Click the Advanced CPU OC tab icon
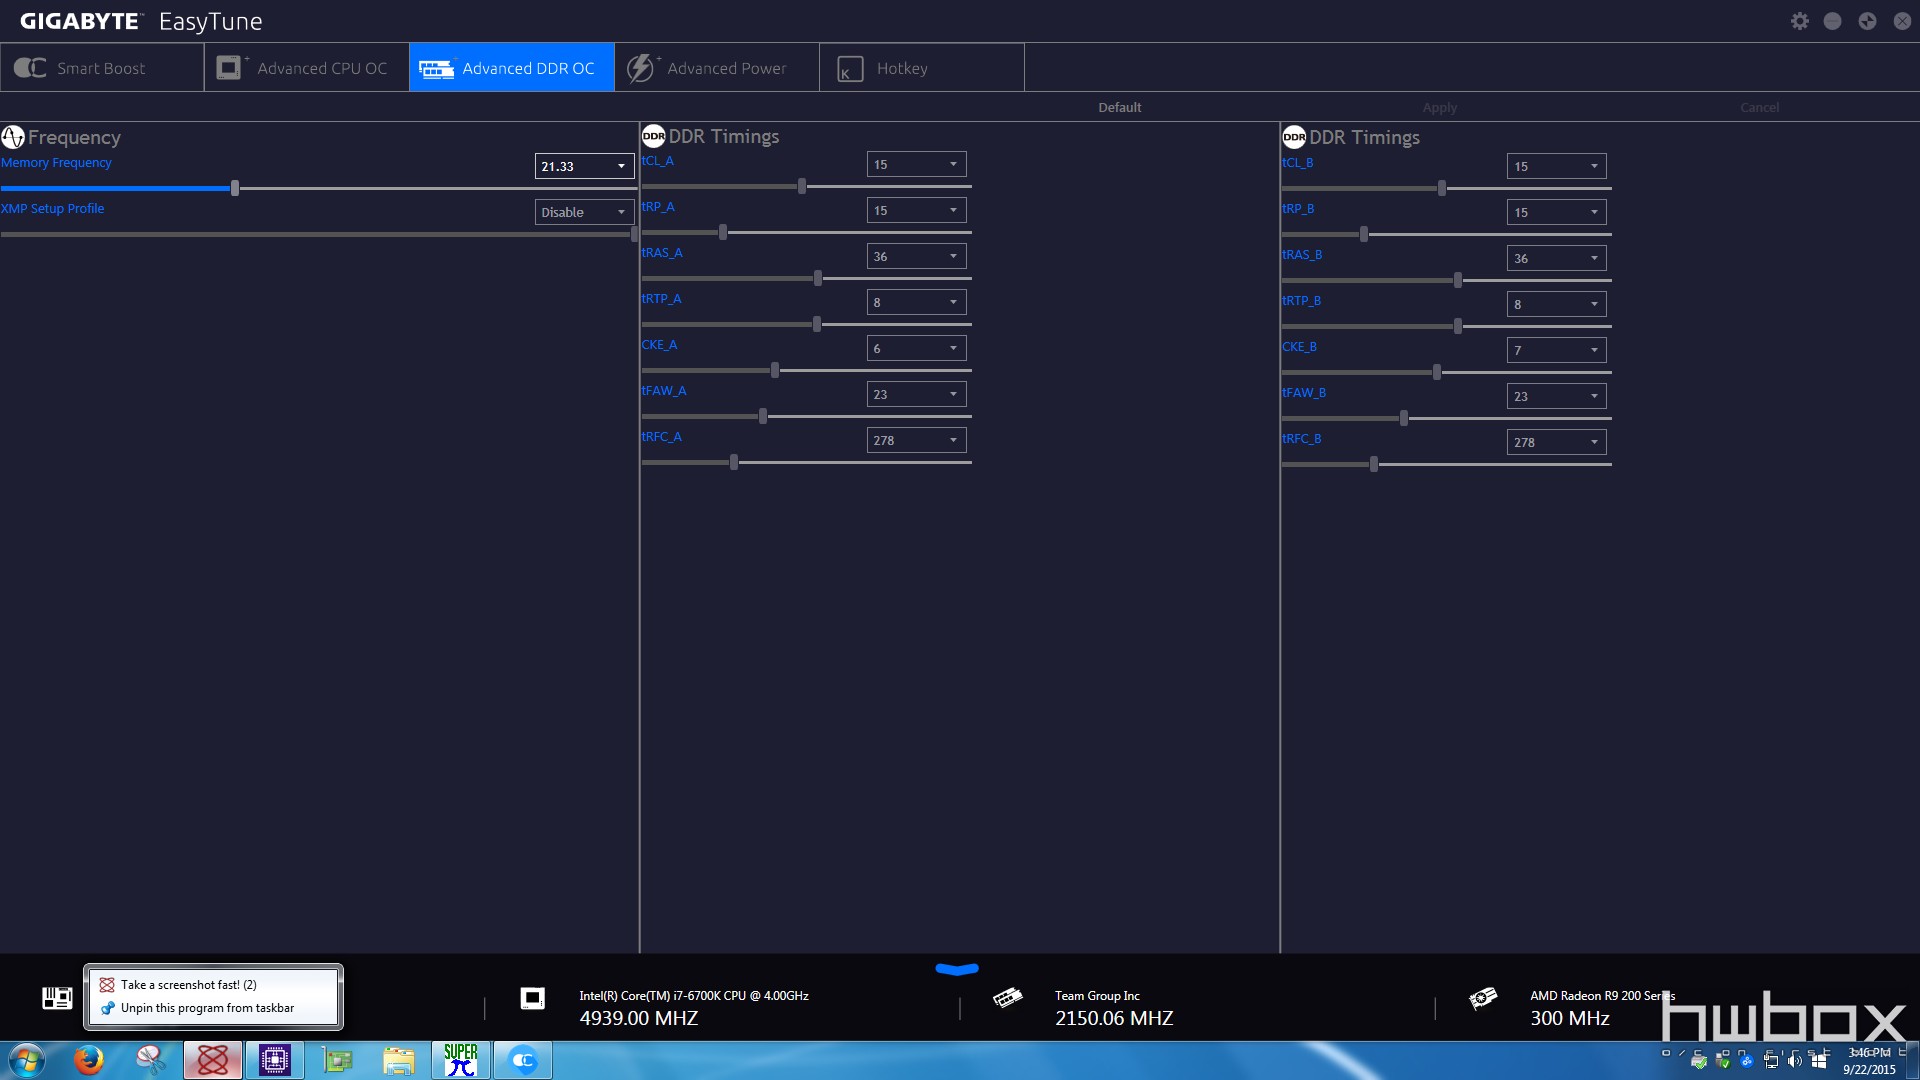1920x1080 pixels. [232, 67]
